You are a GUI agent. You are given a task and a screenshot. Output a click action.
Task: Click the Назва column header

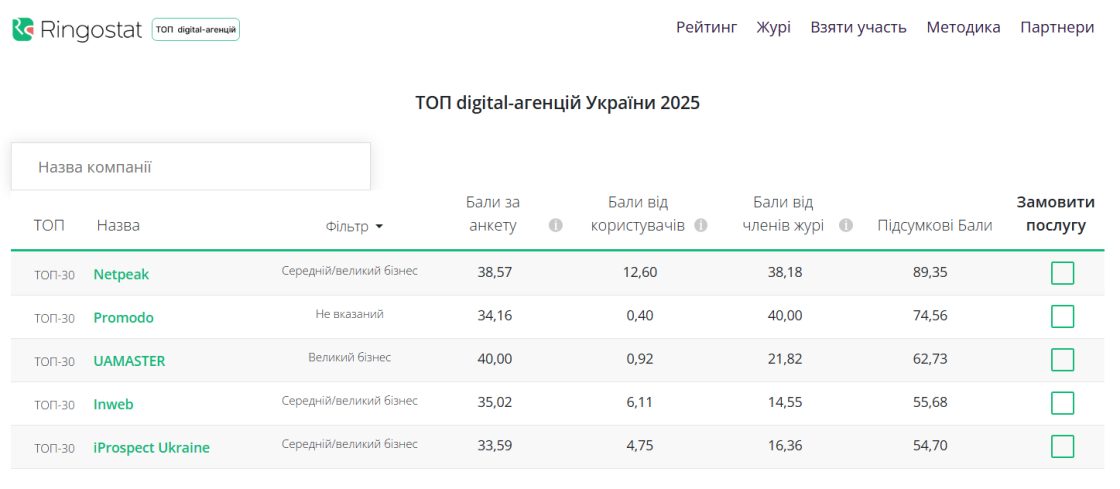coord(119,226)
